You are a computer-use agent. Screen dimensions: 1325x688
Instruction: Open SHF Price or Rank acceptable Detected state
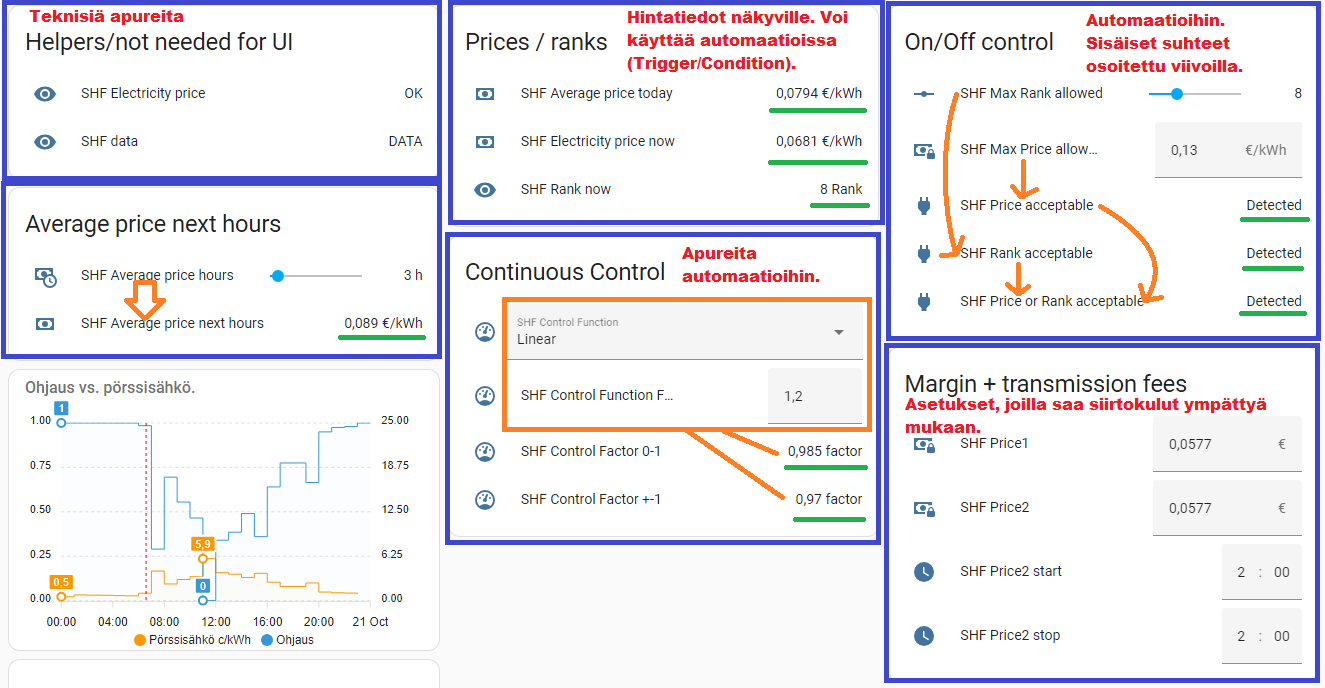(1273, 302)
